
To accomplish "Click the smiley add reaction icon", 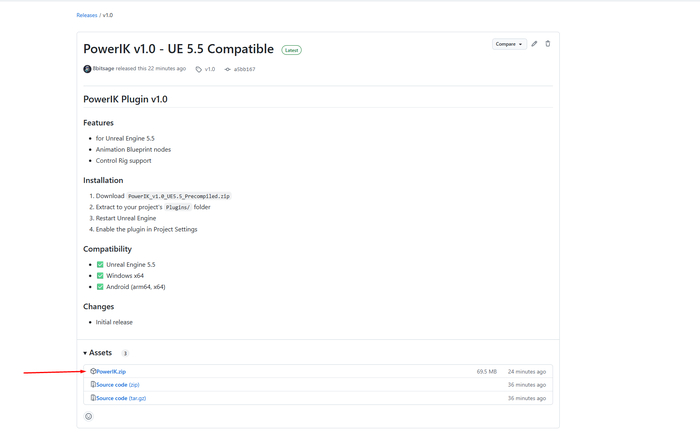I will tap(88, 416).
